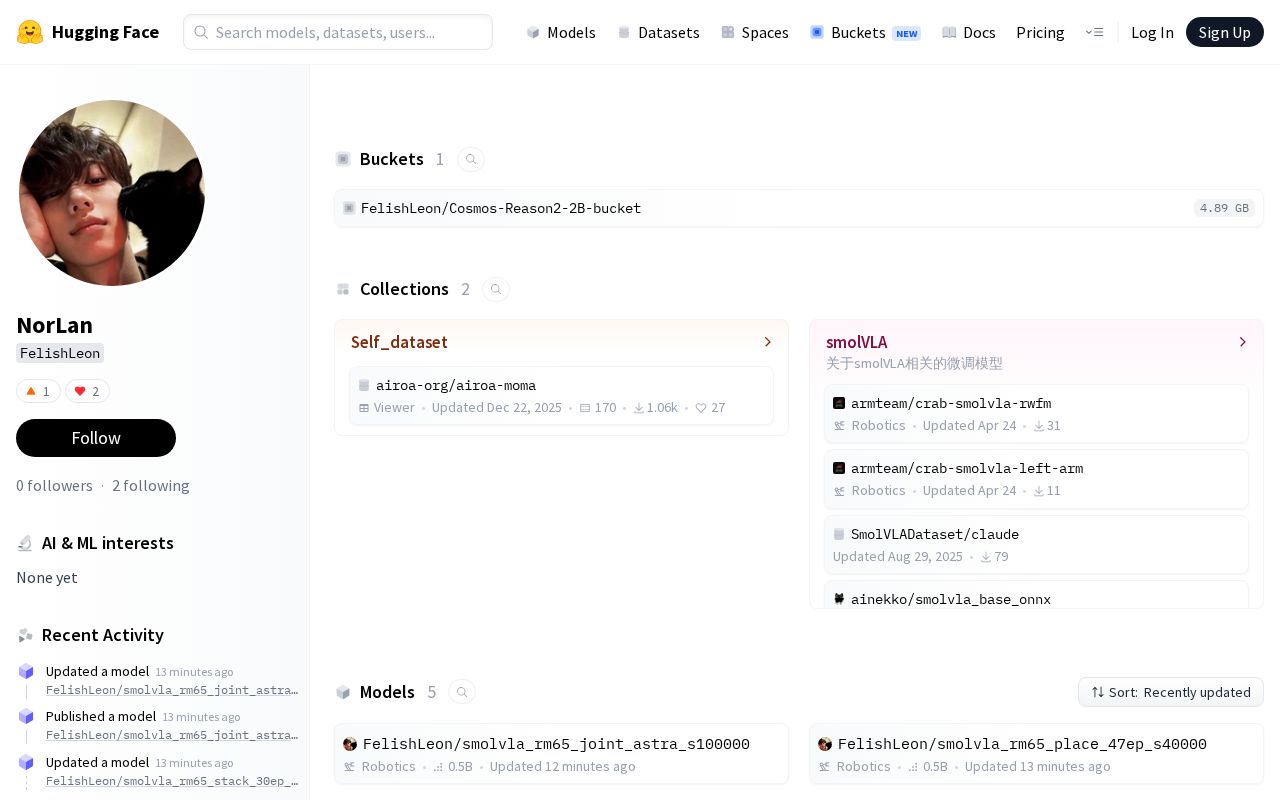The width and height of the screenshot is (1280, 800).
Task: Click the avatar icon beside smolvla_rm65_place_47ep_s40000
Action: (x=825, y=744)
